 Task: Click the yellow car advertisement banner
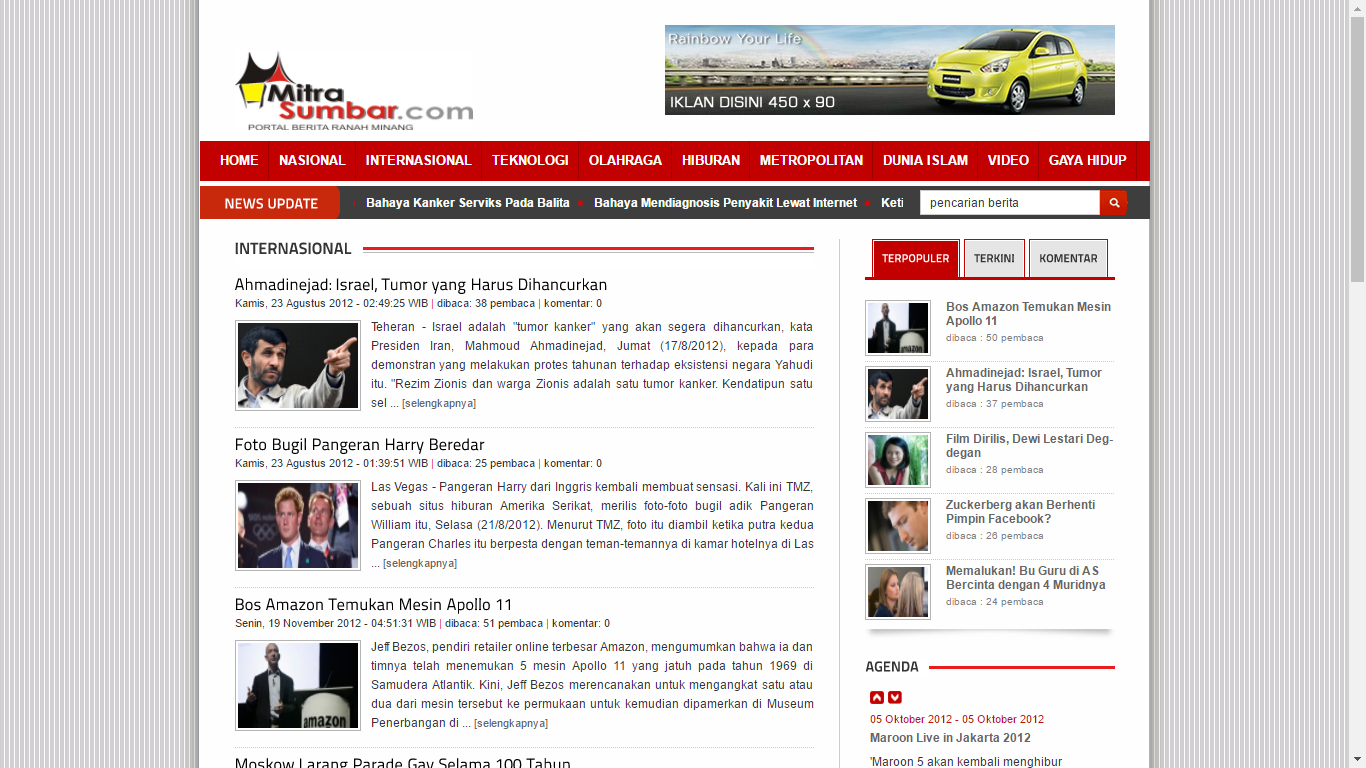889,70
